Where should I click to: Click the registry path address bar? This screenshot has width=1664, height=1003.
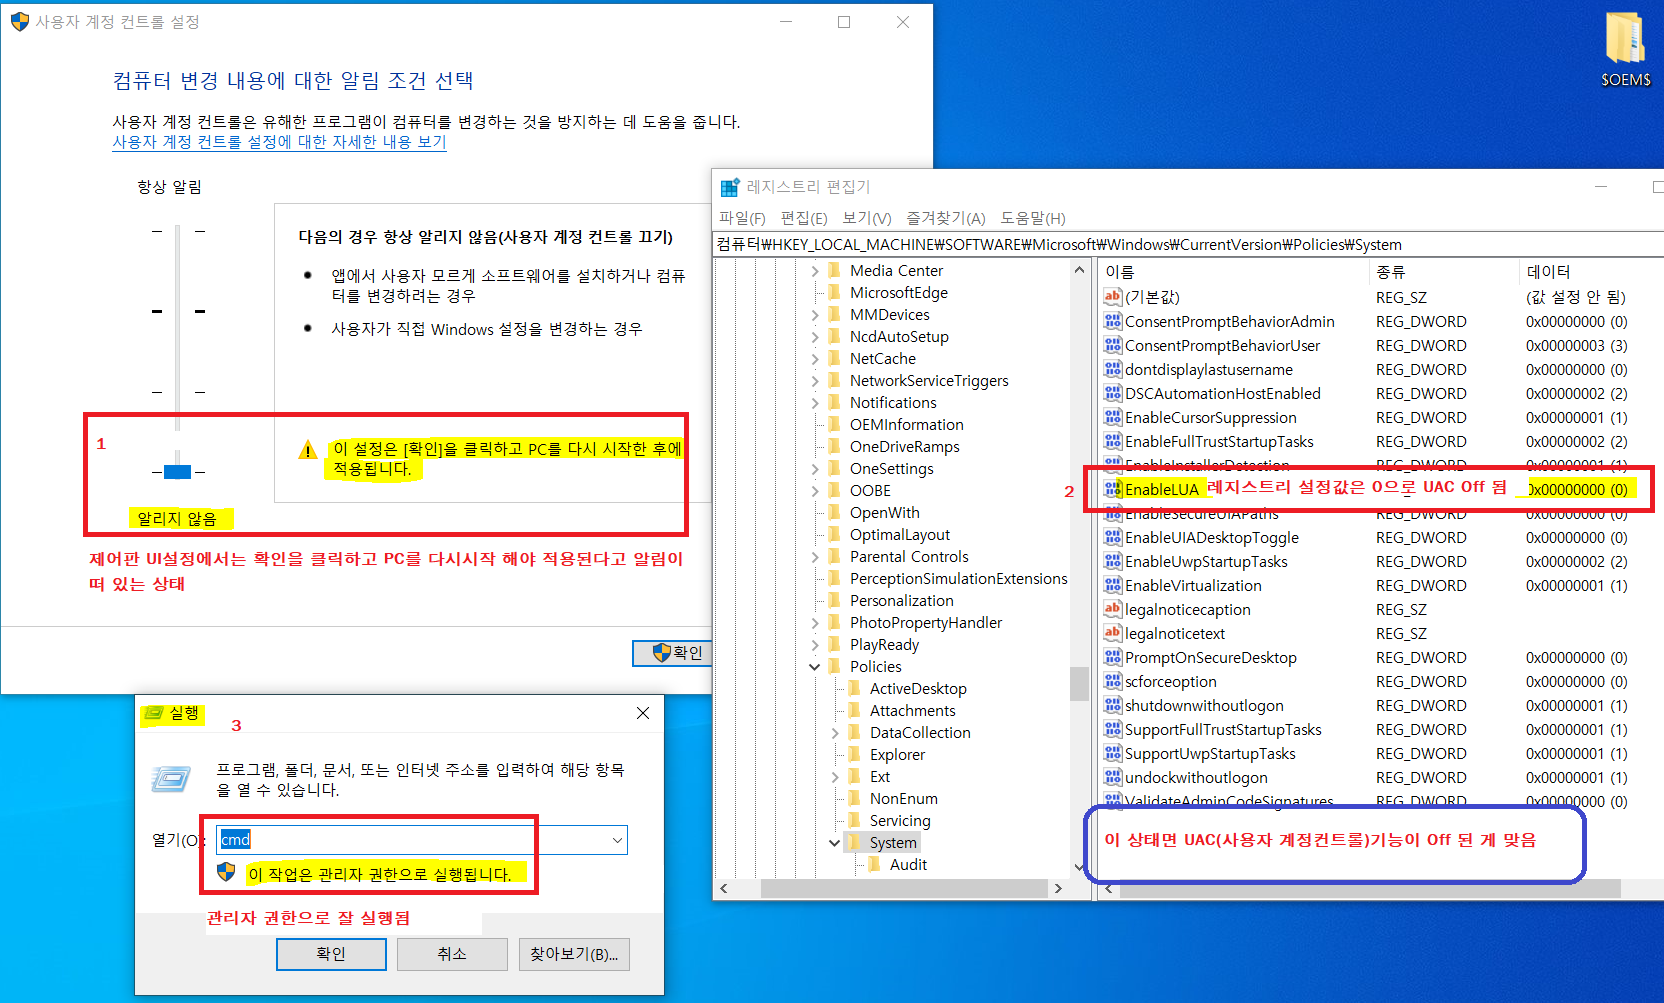click(x=1188, y=244)
